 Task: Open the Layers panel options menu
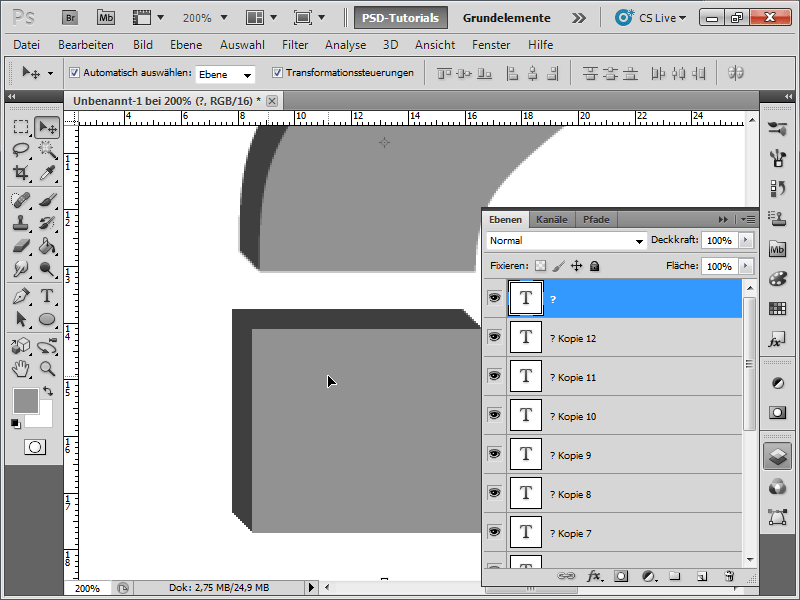[748, 219]
